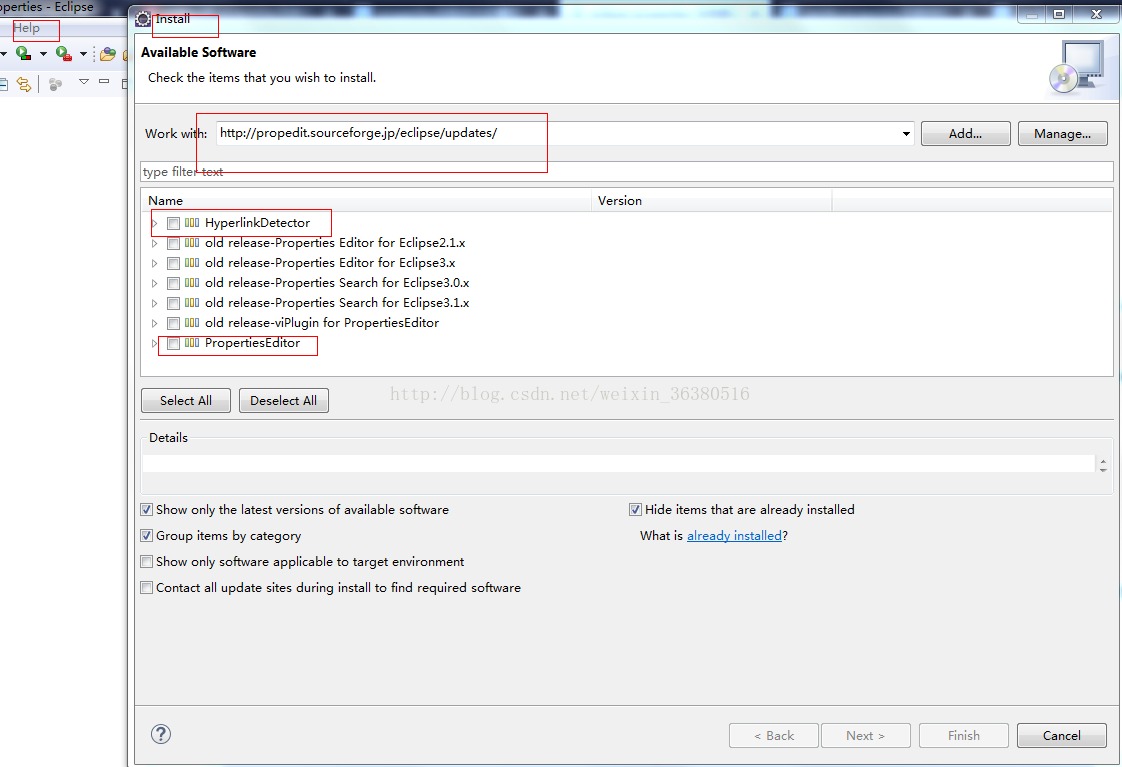Click the Cancel button
This screenshot has width=1122, height=767.
(x=1062, y=736)
